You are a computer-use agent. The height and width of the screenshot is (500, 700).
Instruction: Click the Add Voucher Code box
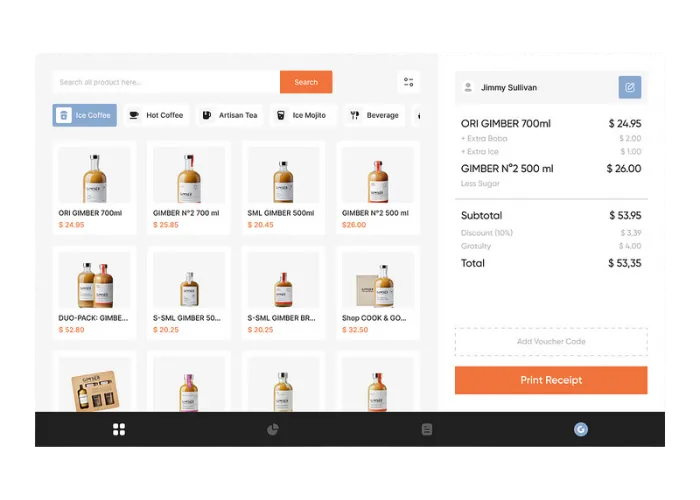click(x=551, y=342)
